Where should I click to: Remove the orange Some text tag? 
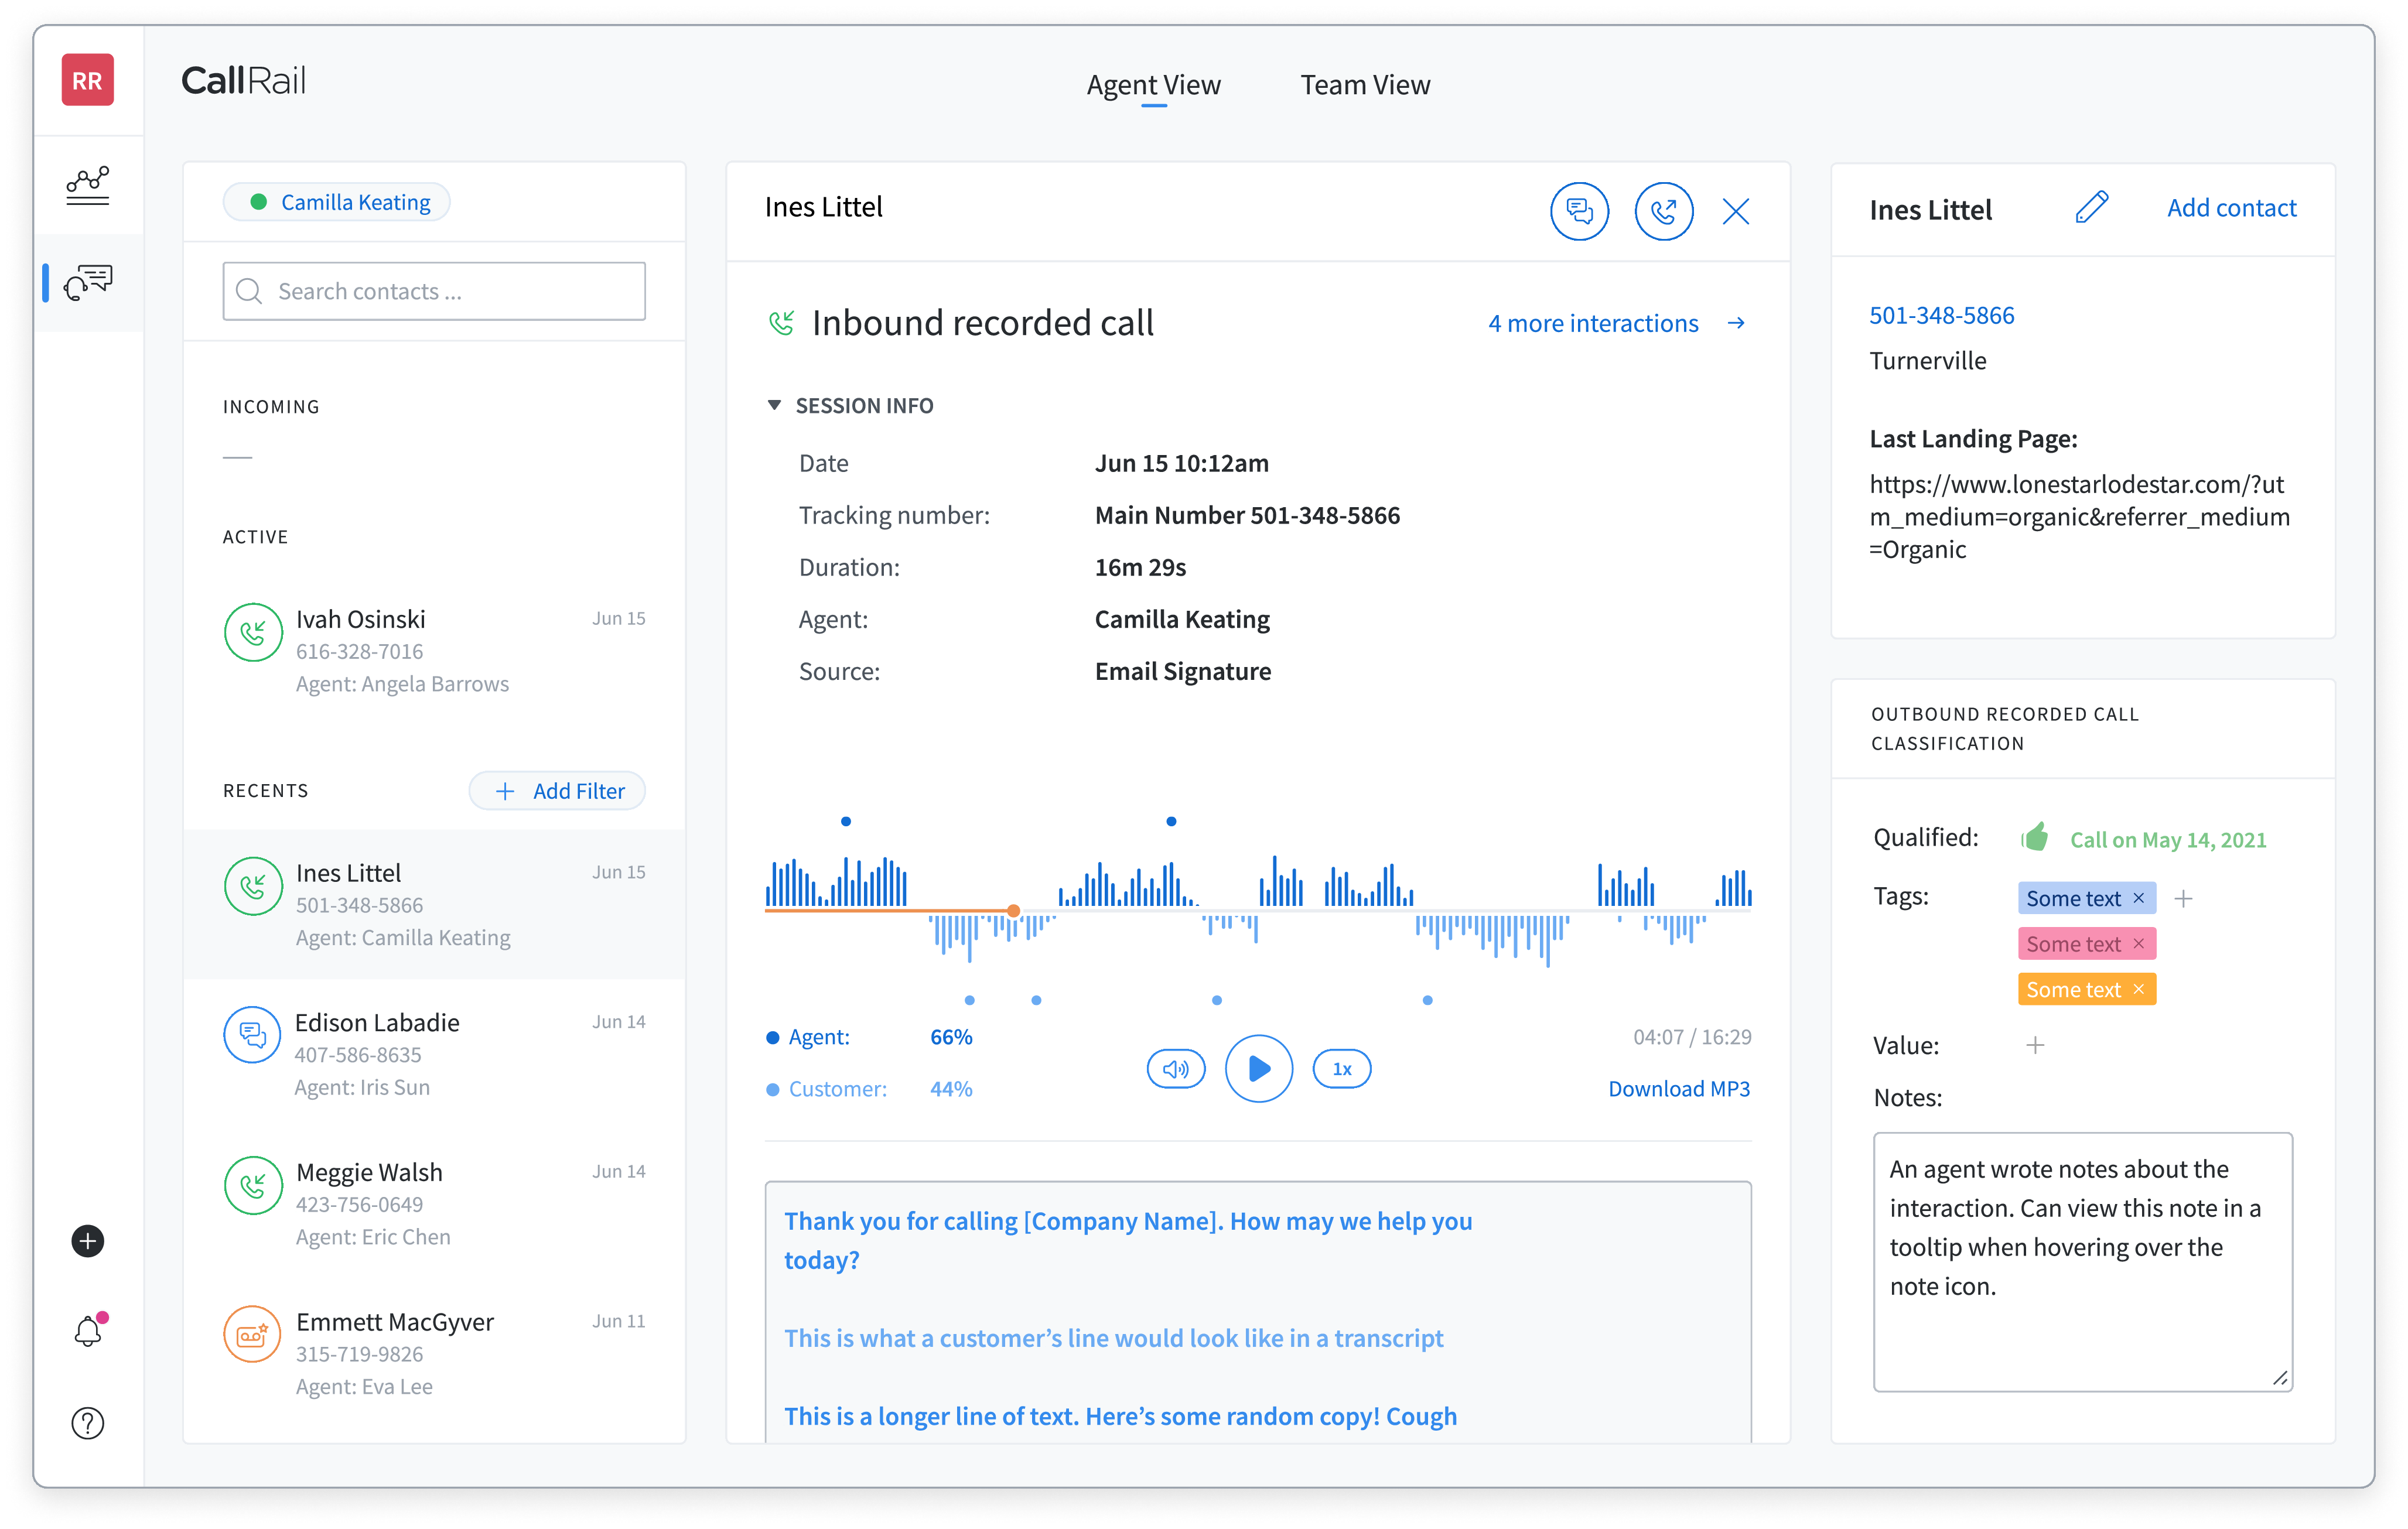click(x=2137, y=988)
